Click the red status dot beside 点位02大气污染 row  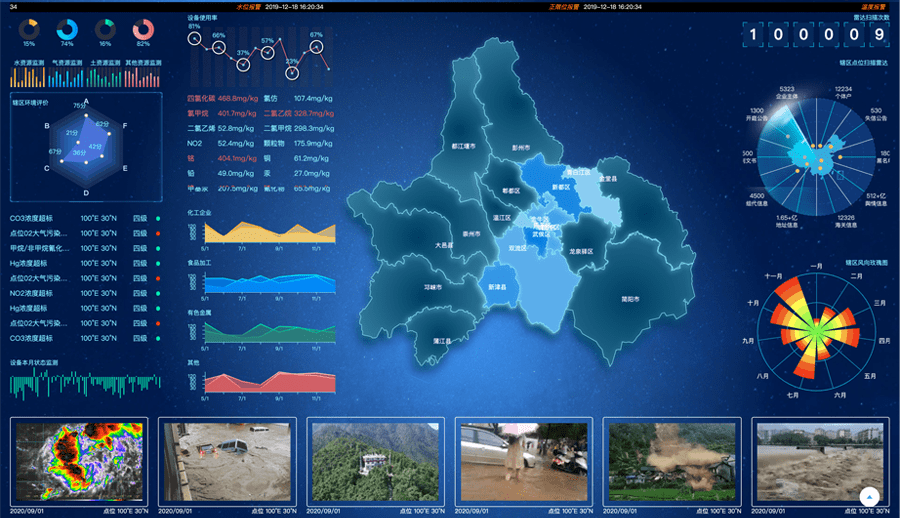tap(158, 233)
